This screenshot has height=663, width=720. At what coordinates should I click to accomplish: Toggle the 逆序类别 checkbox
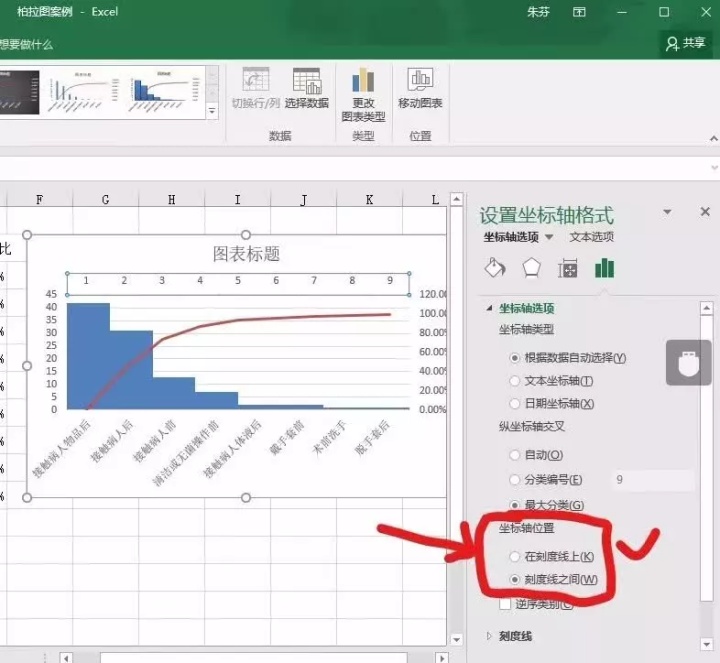(x=505, y=604)
